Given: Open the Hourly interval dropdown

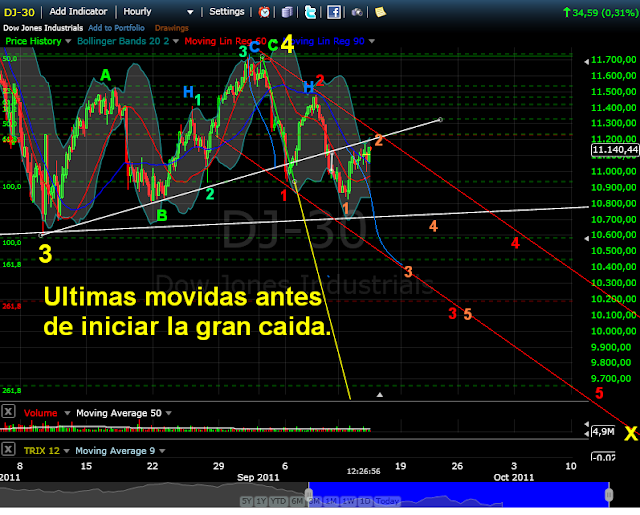Looking at the screenshot, I should (x=158, y=11).
